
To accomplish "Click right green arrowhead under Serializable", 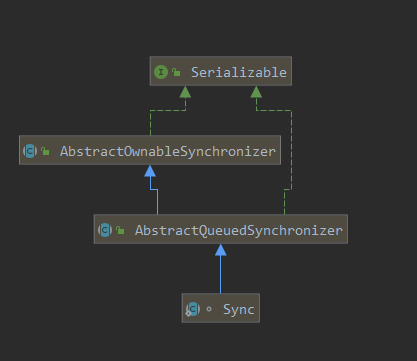I will coord(256,92).
